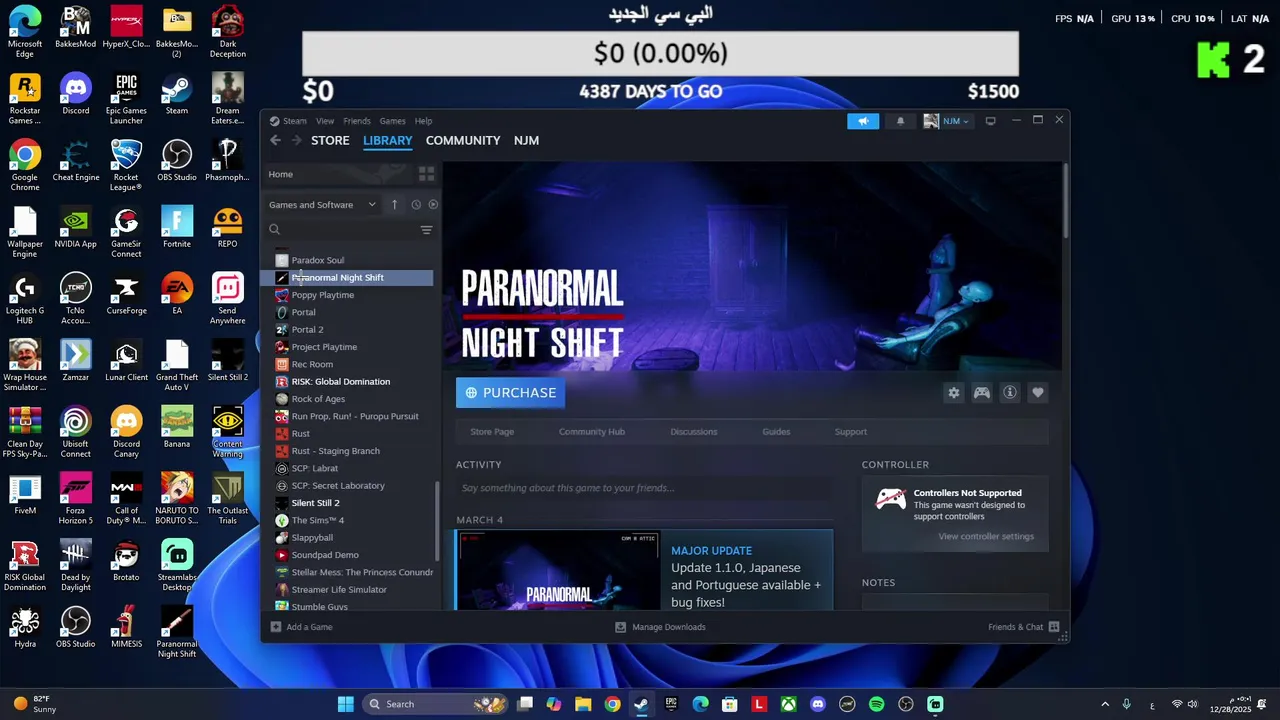This screenshot has height=720, width=1280.
Task: Open the Friends menu
Action: (357, 121)
